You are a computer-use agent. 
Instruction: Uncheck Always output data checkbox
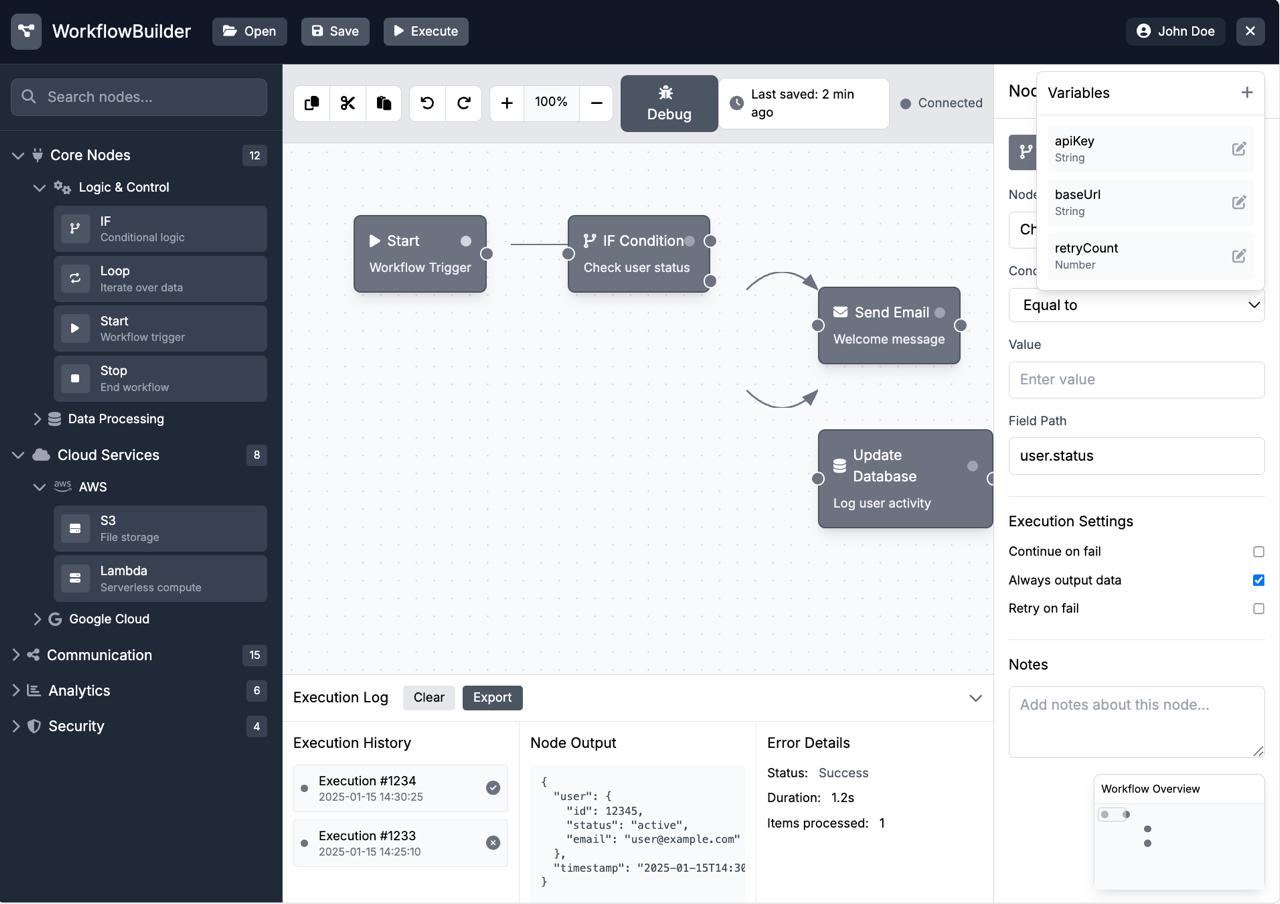click(1258, 580)
